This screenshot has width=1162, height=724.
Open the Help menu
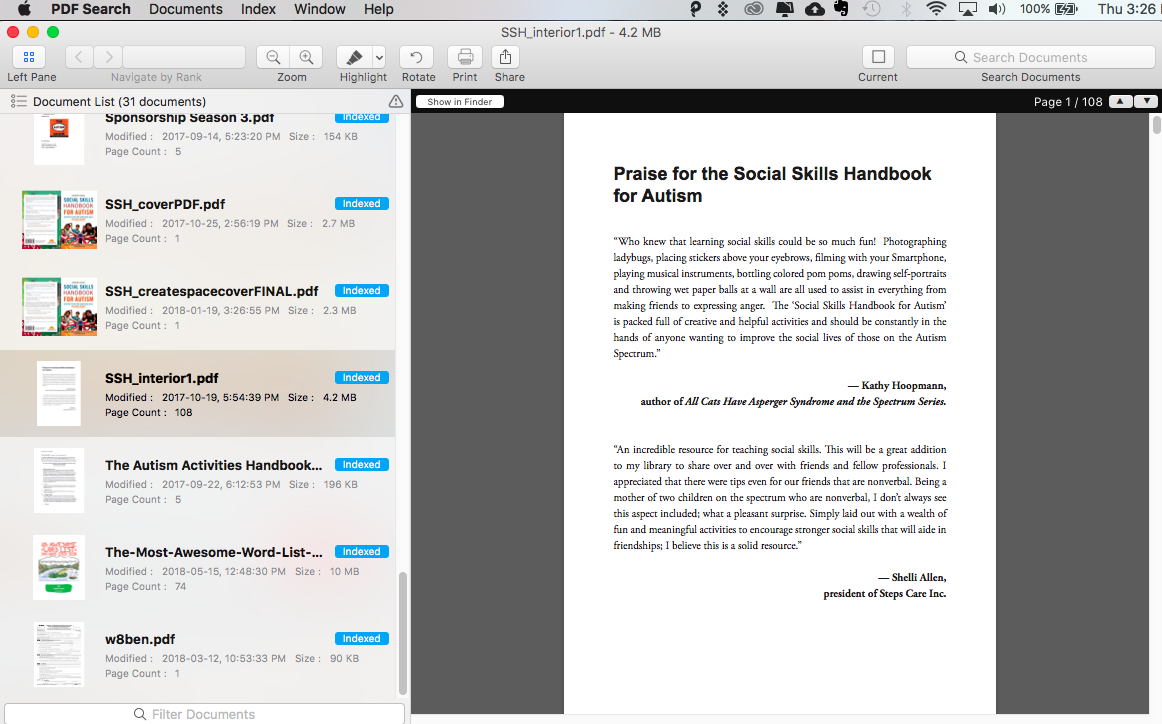379,9
